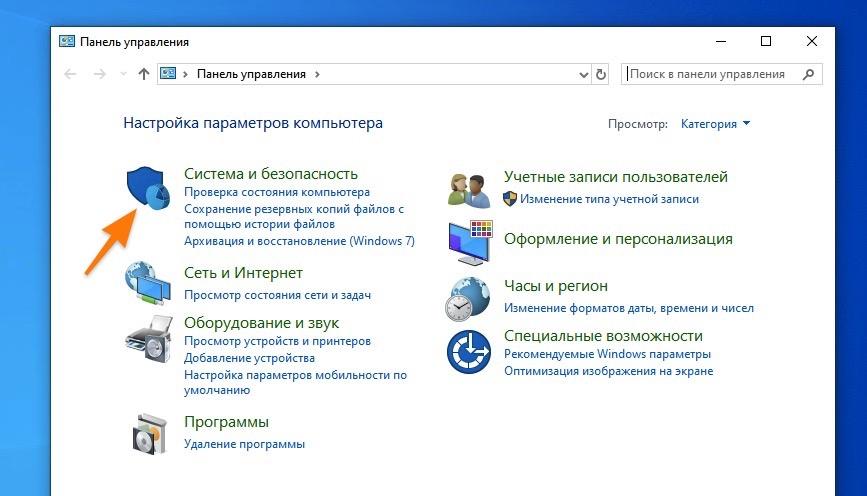Open System and Security shield icon
The image size is (867, 496).
pyautogui.click(x=148, y=188)
